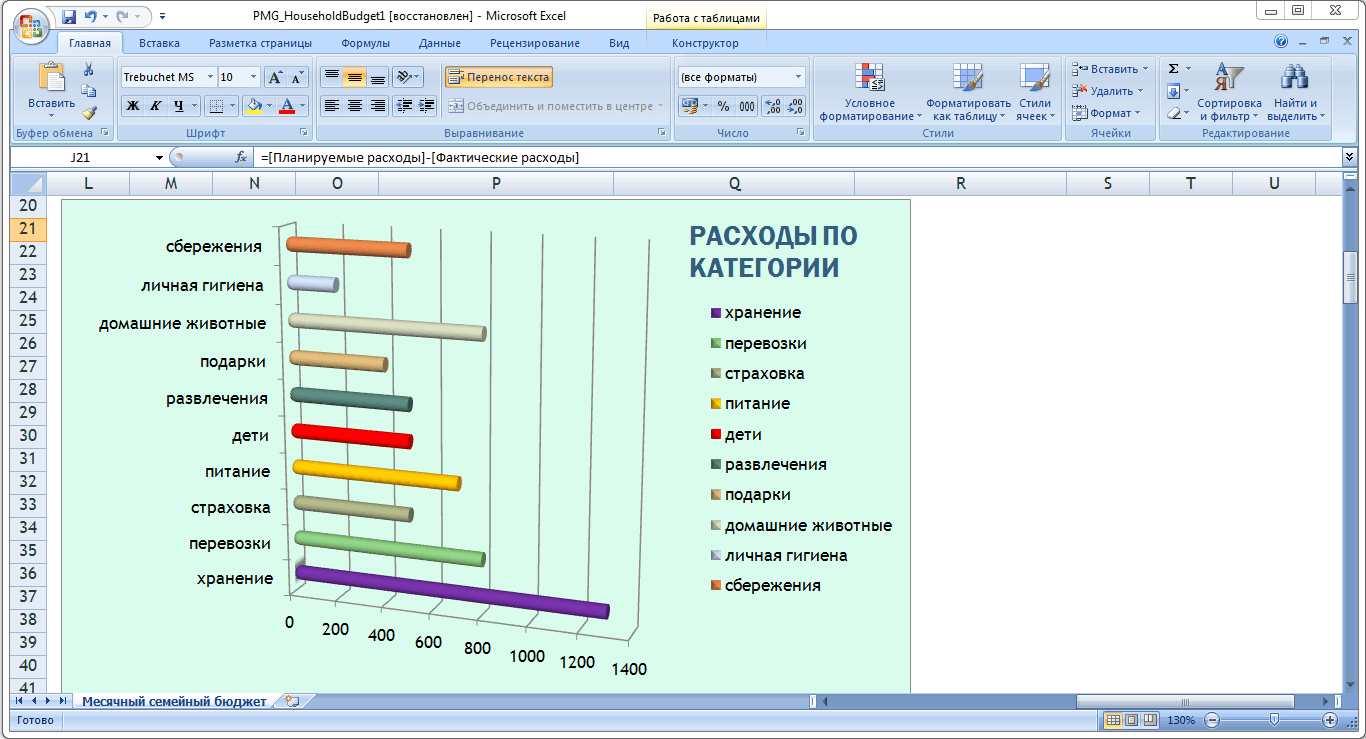Click the Удалить button in Ячейки group
1366x739 pixels.
point(1105,91)
